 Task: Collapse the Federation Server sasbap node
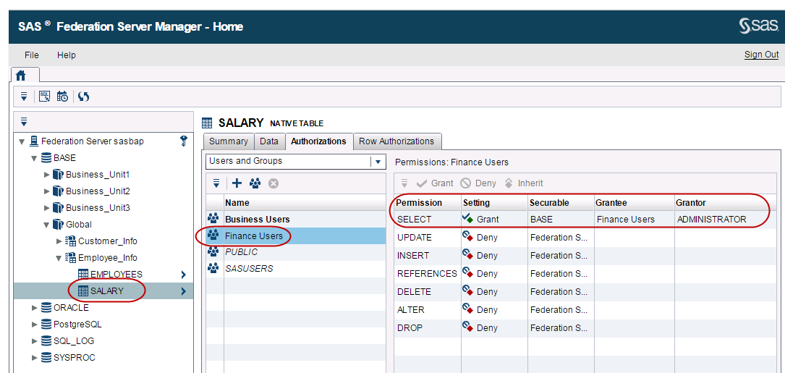click(22, 142)
